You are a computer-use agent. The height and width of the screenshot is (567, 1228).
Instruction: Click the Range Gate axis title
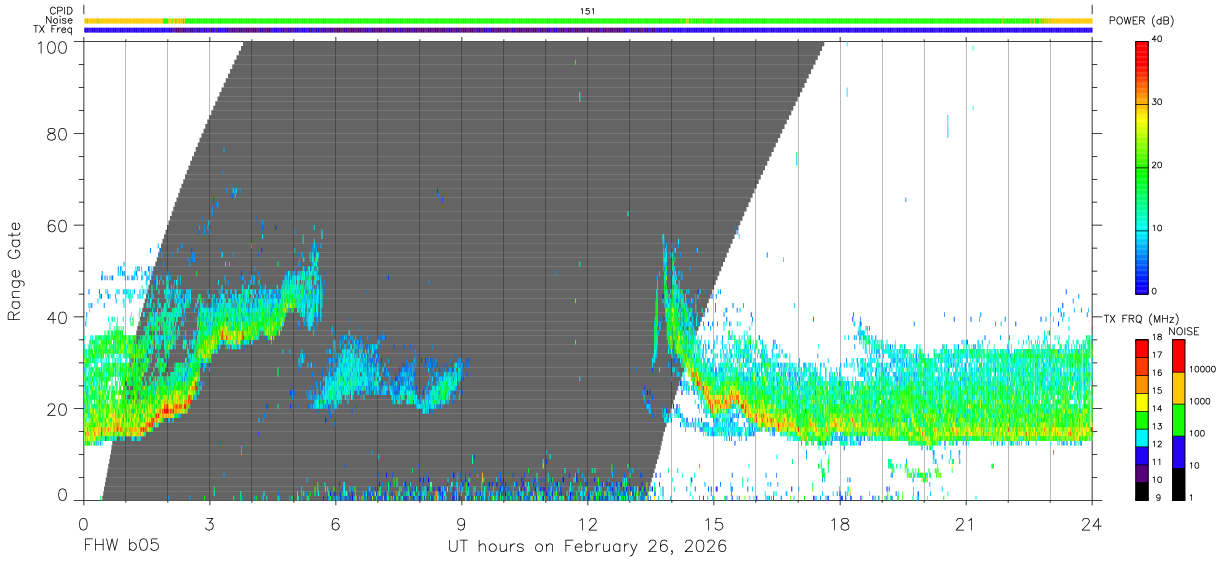coord(16,271)
